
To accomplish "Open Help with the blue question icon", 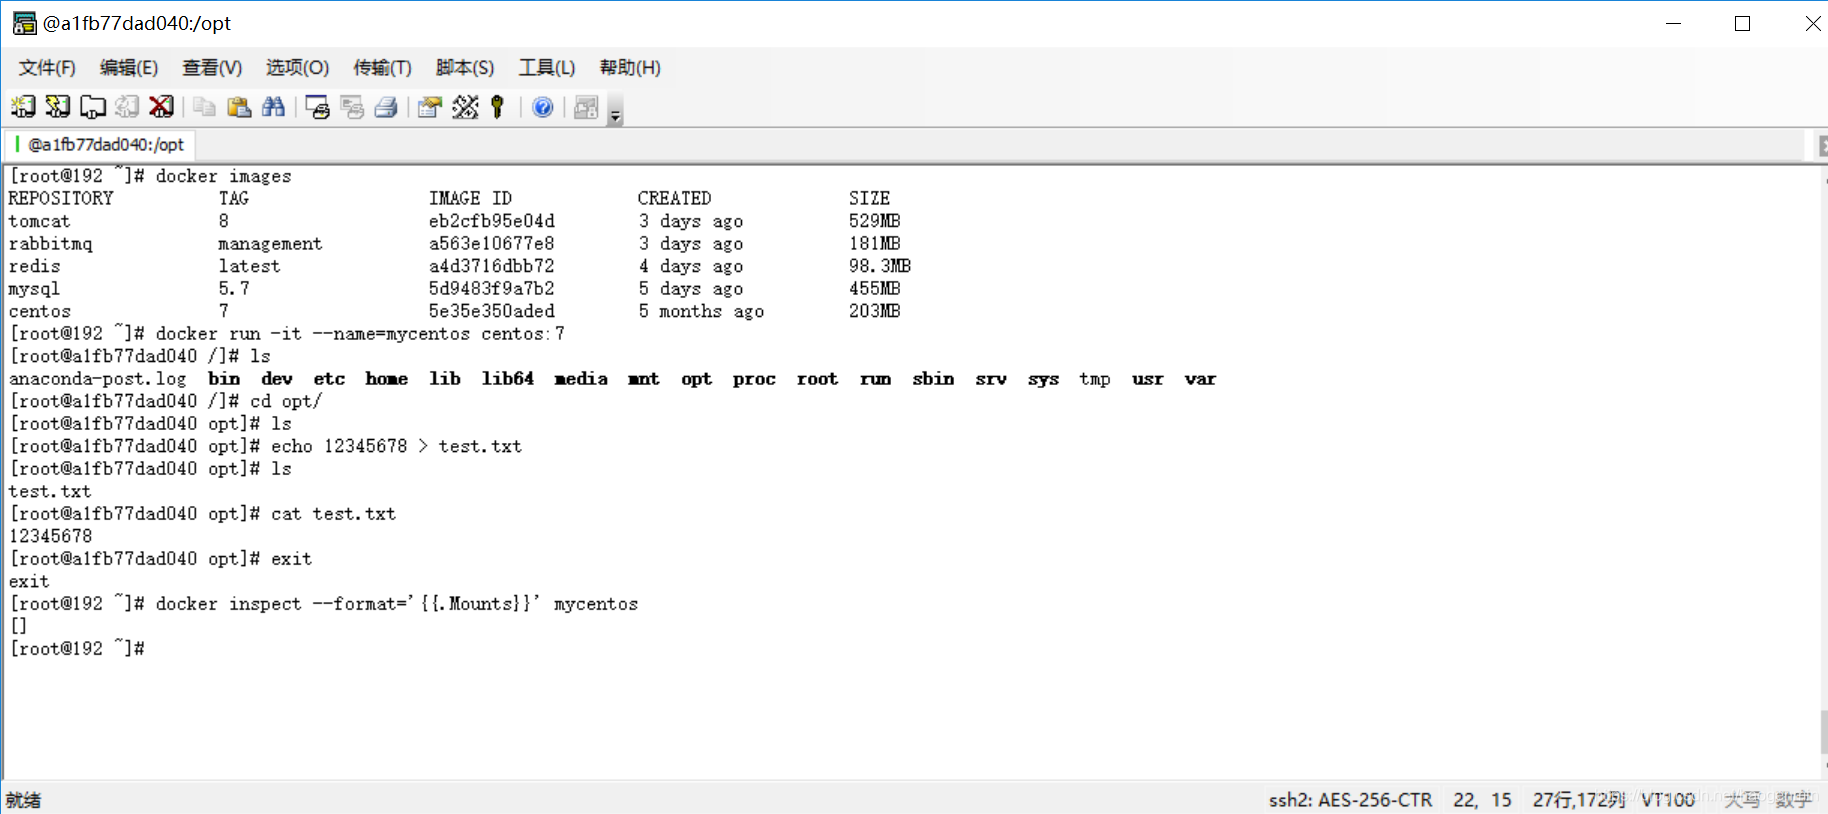I will click(542, 107).
